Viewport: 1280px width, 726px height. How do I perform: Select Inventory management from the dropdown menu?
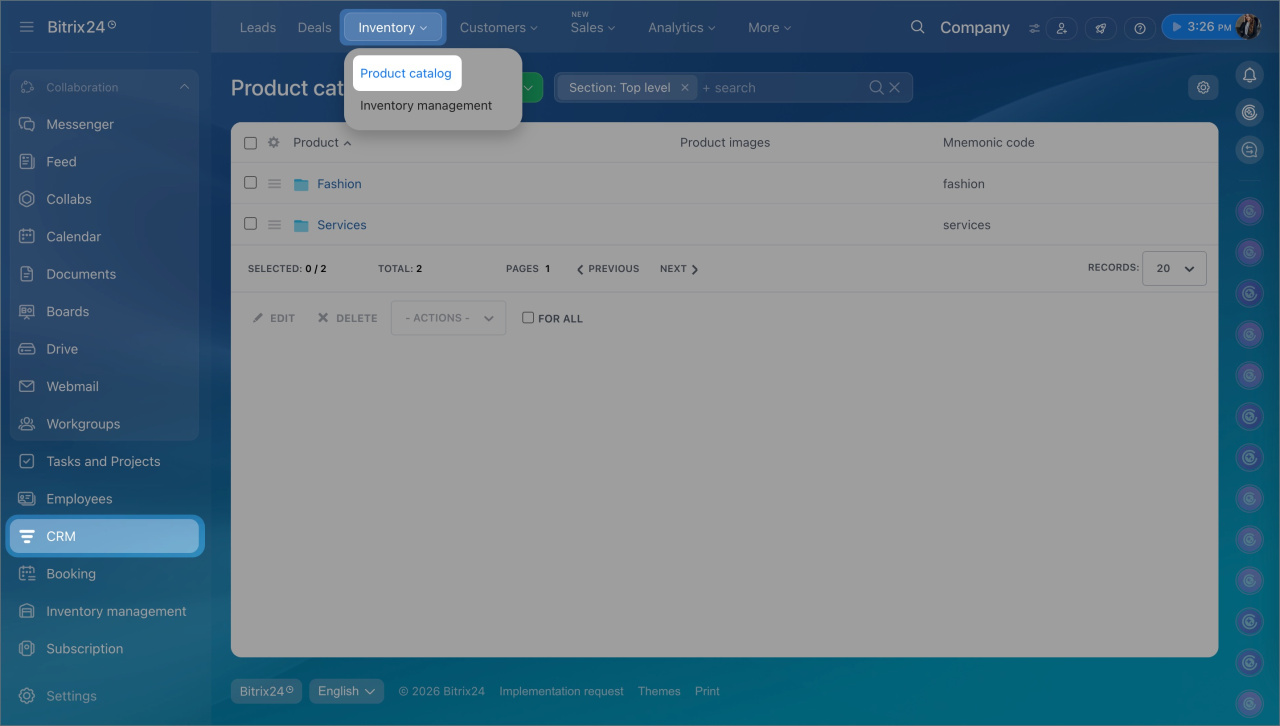click(x=426, y=106)
